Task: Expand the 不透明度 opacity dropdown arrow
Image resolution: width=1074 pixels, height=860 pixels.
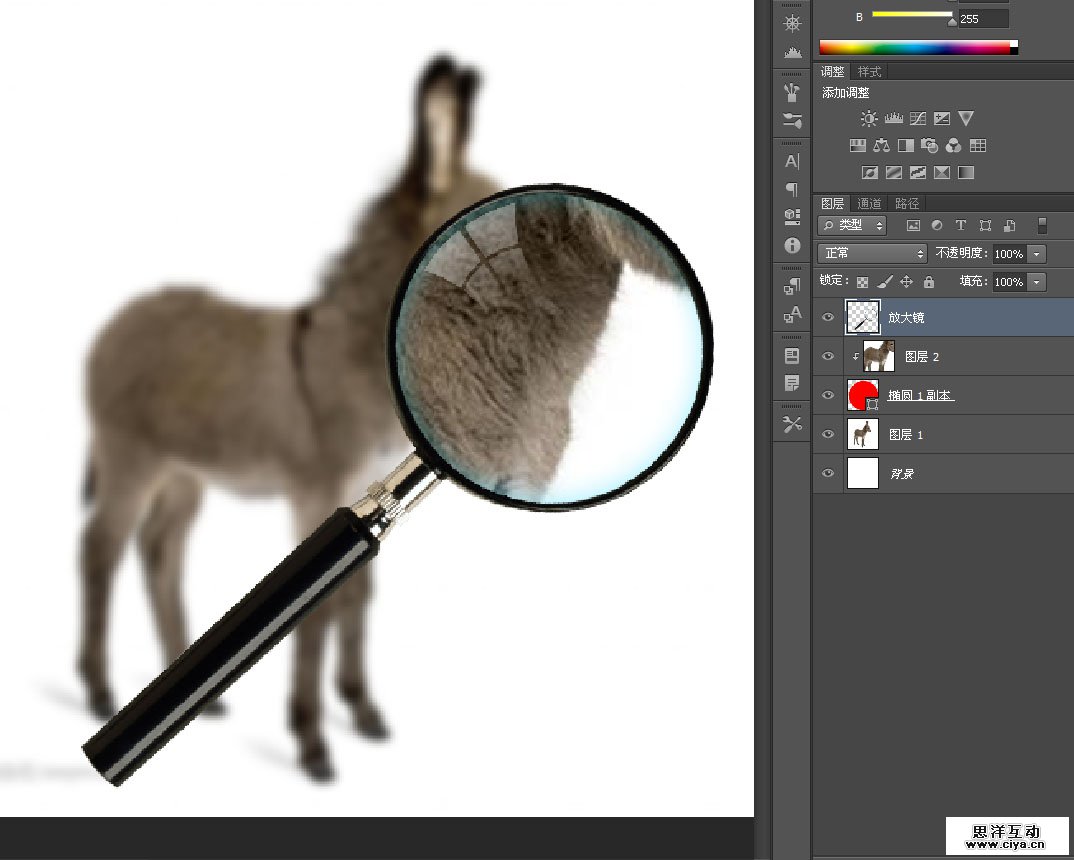Action: [1036, 254]
